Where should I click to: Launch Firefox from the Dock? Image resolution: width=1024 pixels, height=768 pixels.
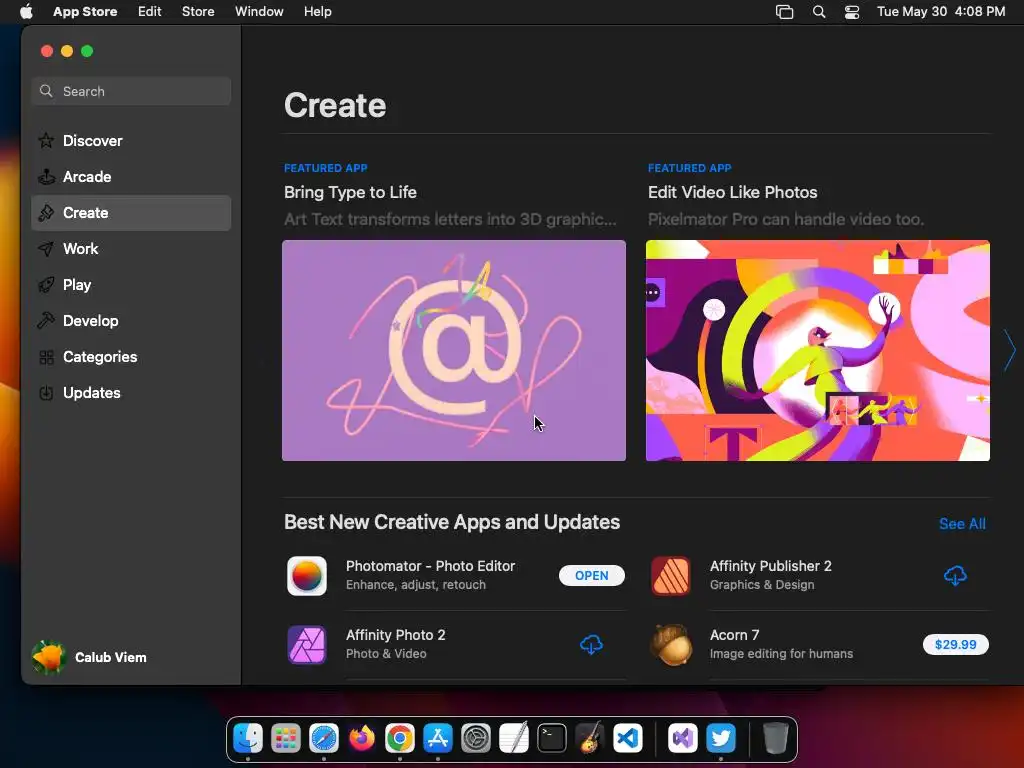(362, 739)
